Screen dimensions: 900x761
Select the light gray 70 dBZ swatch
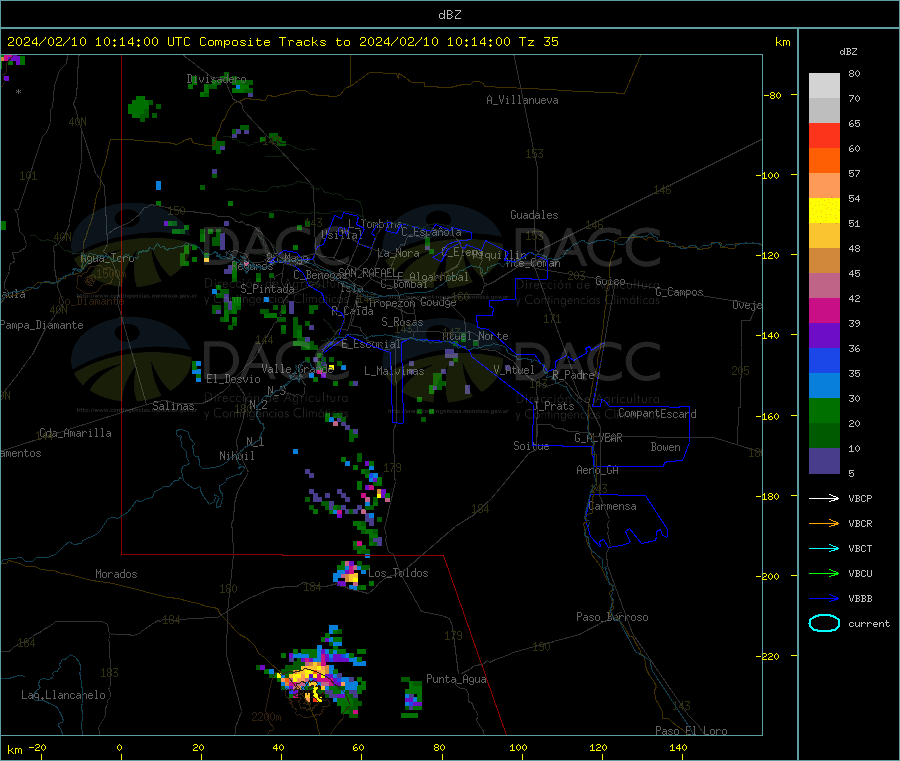pyautogui.click(x=824, y=86)
